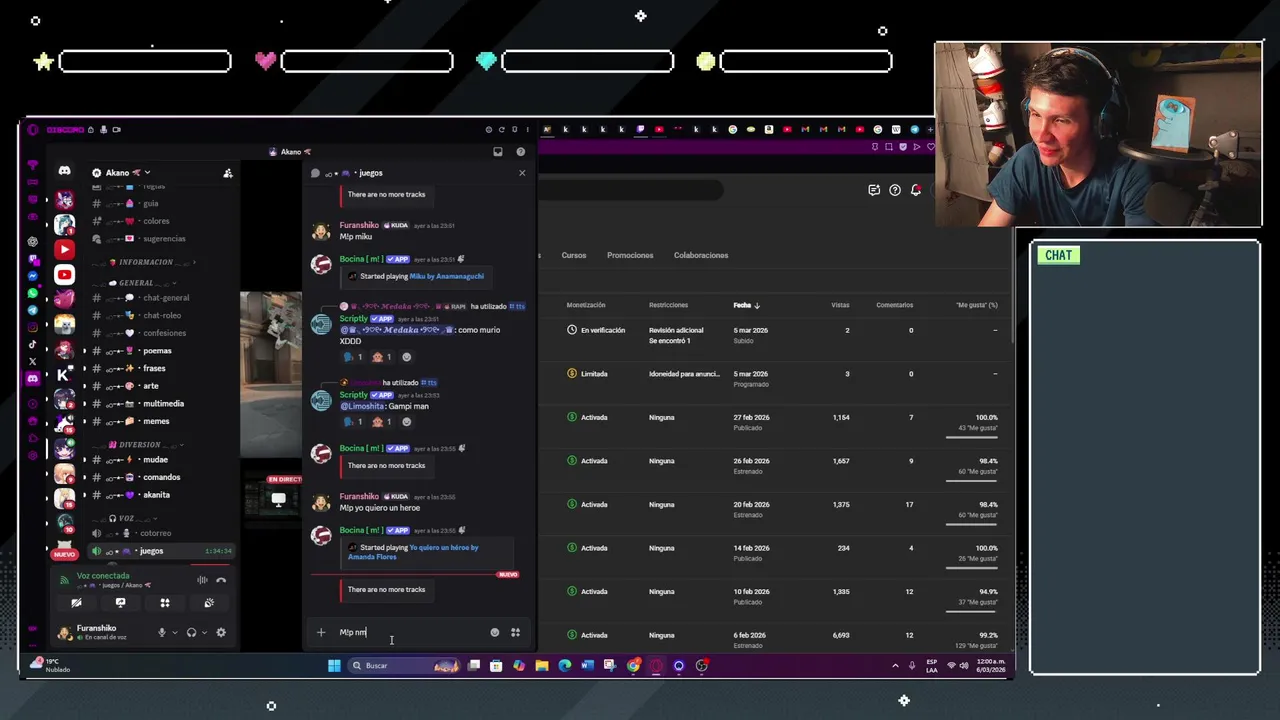The image size is (1280, 720).
Task: Expand microphone input options arrow
Action: 174,632
